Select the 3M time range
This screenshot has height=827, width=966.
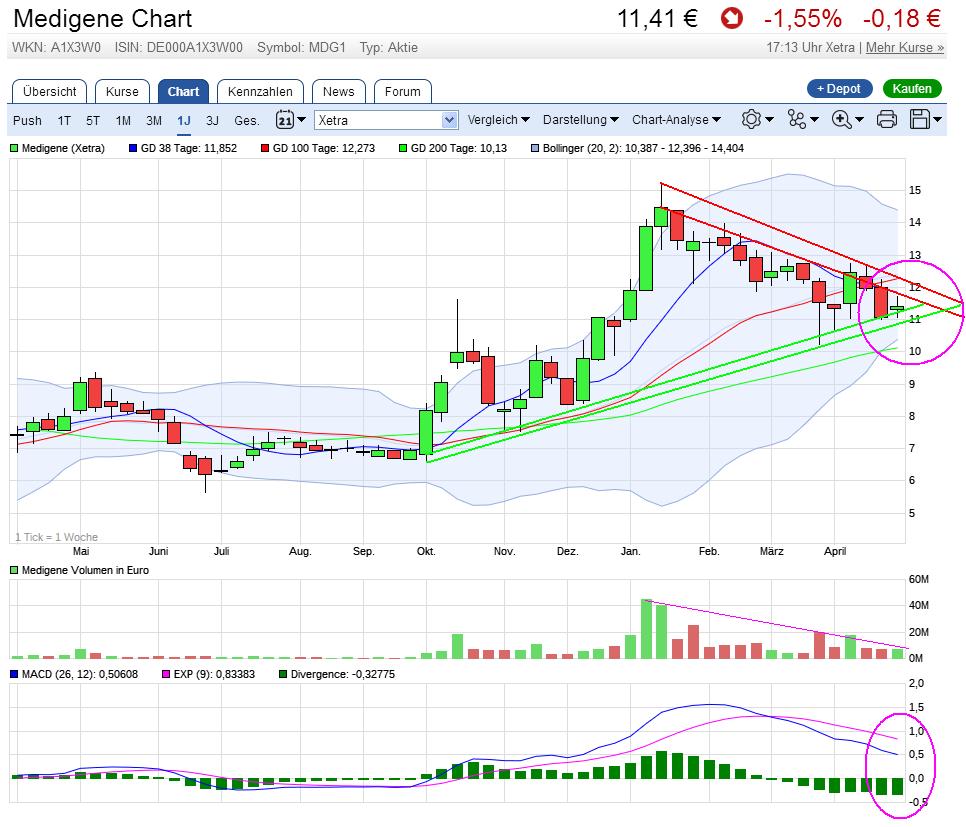[x=154, y=120]
